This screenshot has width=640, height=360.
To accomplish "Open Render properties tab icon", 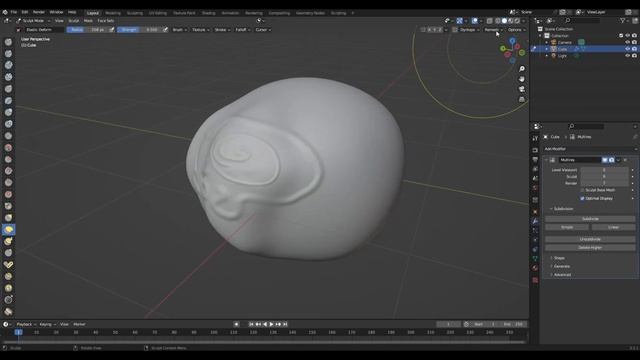I will [535, 150].
